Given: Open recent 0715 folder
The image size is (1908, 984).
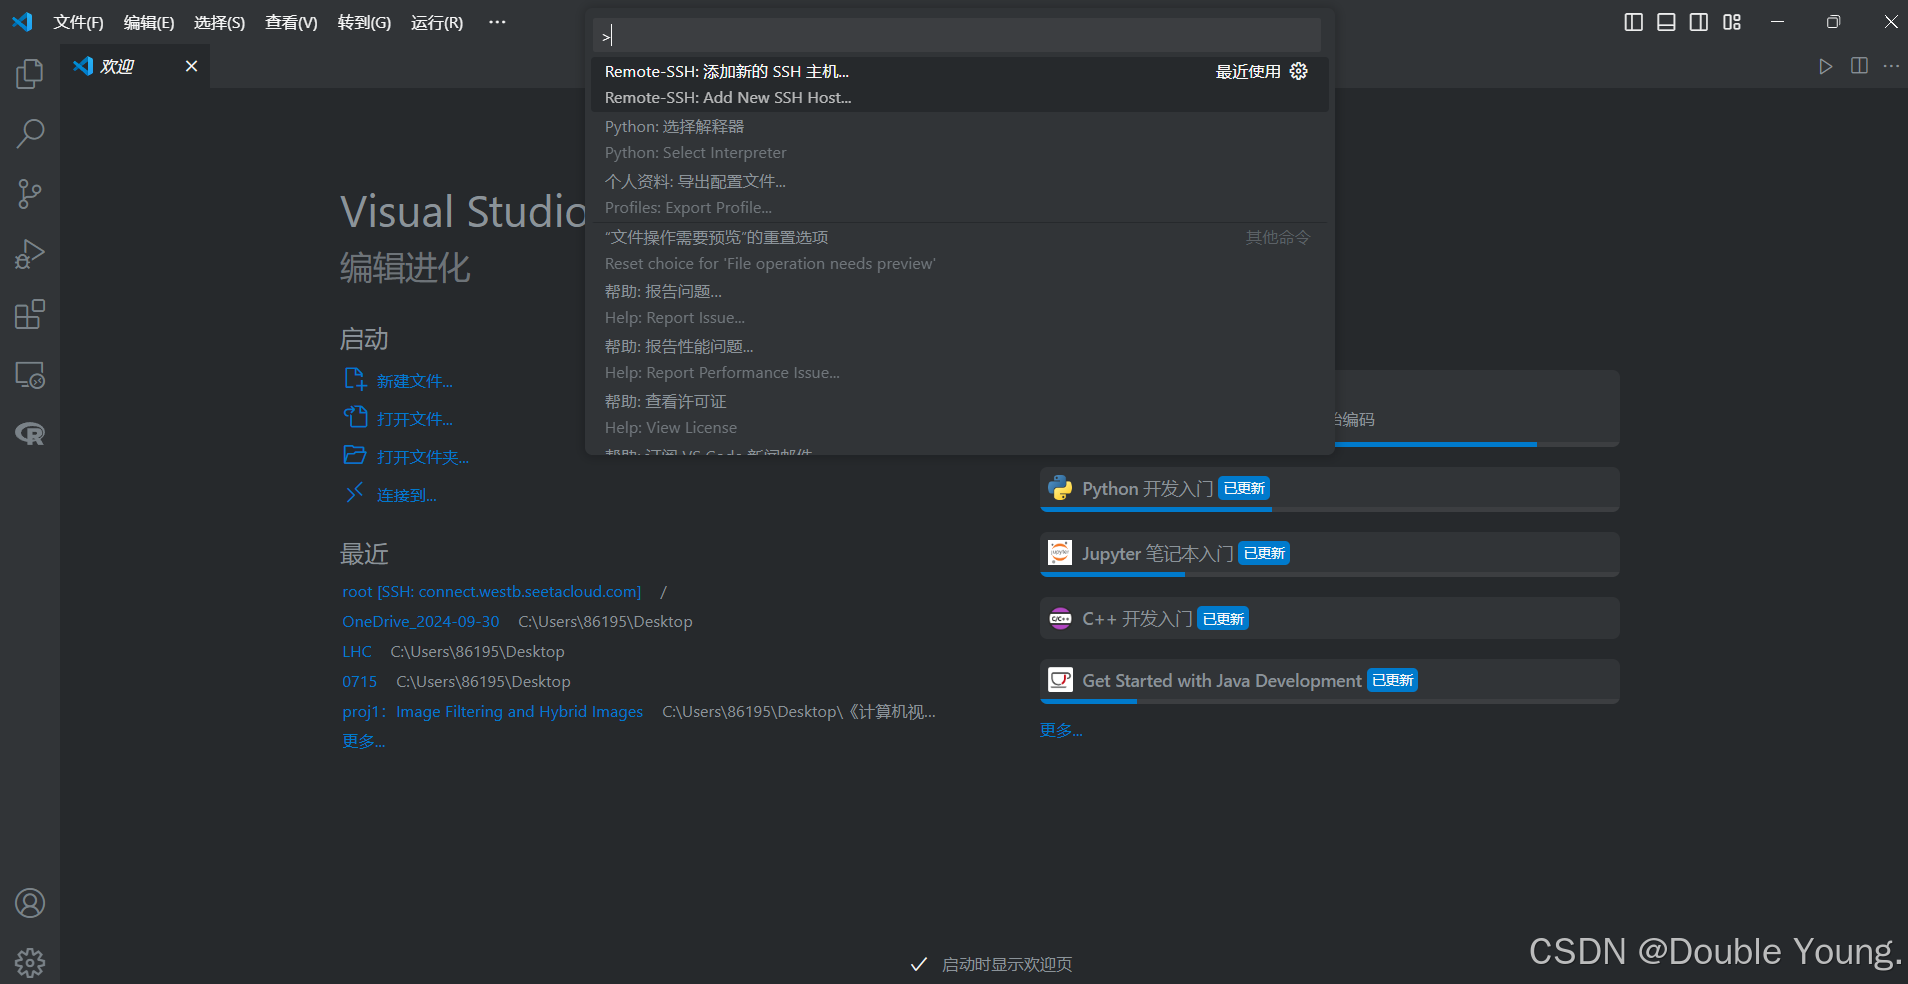Looking at the screenshot, I should tap(360, 682).
